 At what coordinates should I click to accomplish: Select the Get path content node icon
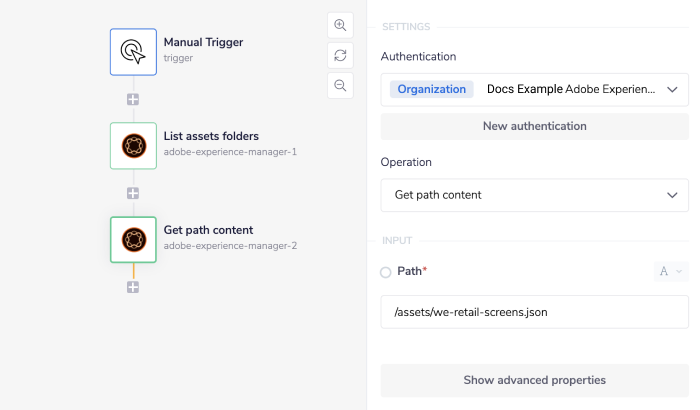[x=133, y=239]
